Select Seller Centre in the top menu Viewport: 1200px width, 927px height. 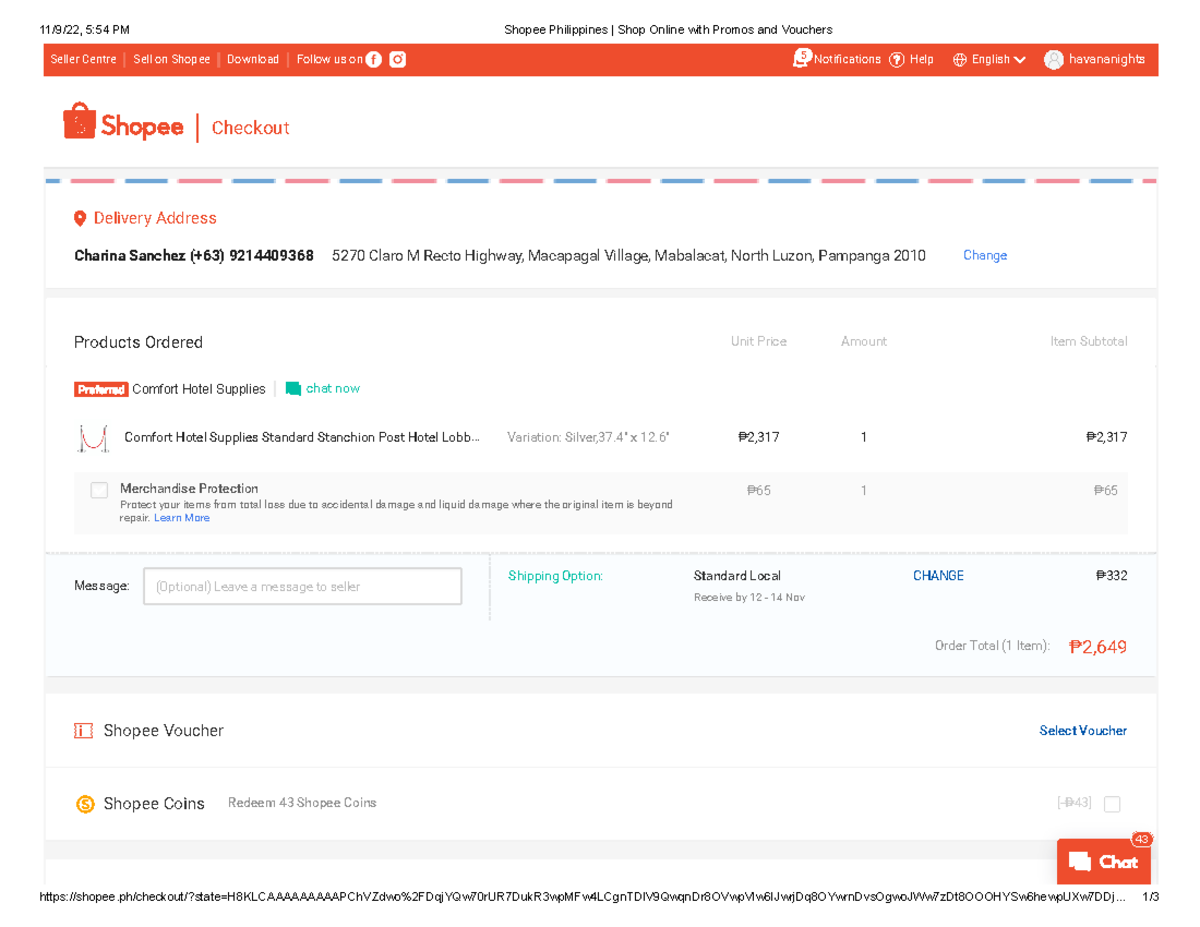[83, 59]
